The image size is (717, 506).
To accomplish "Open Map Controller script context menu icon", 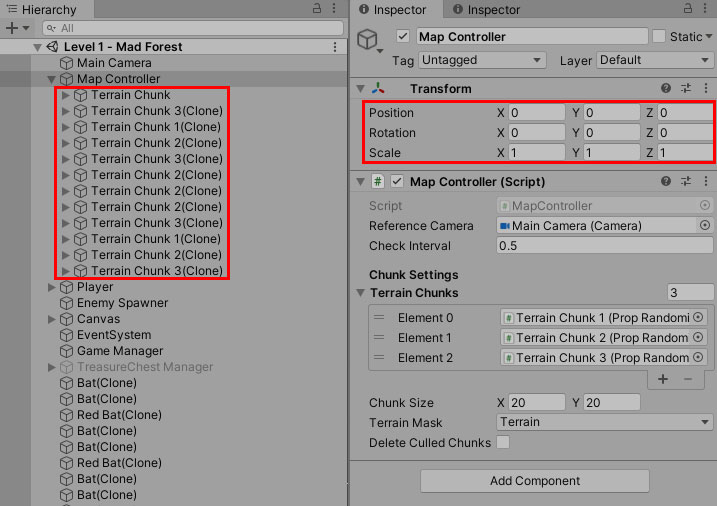I will click(704, 182).
